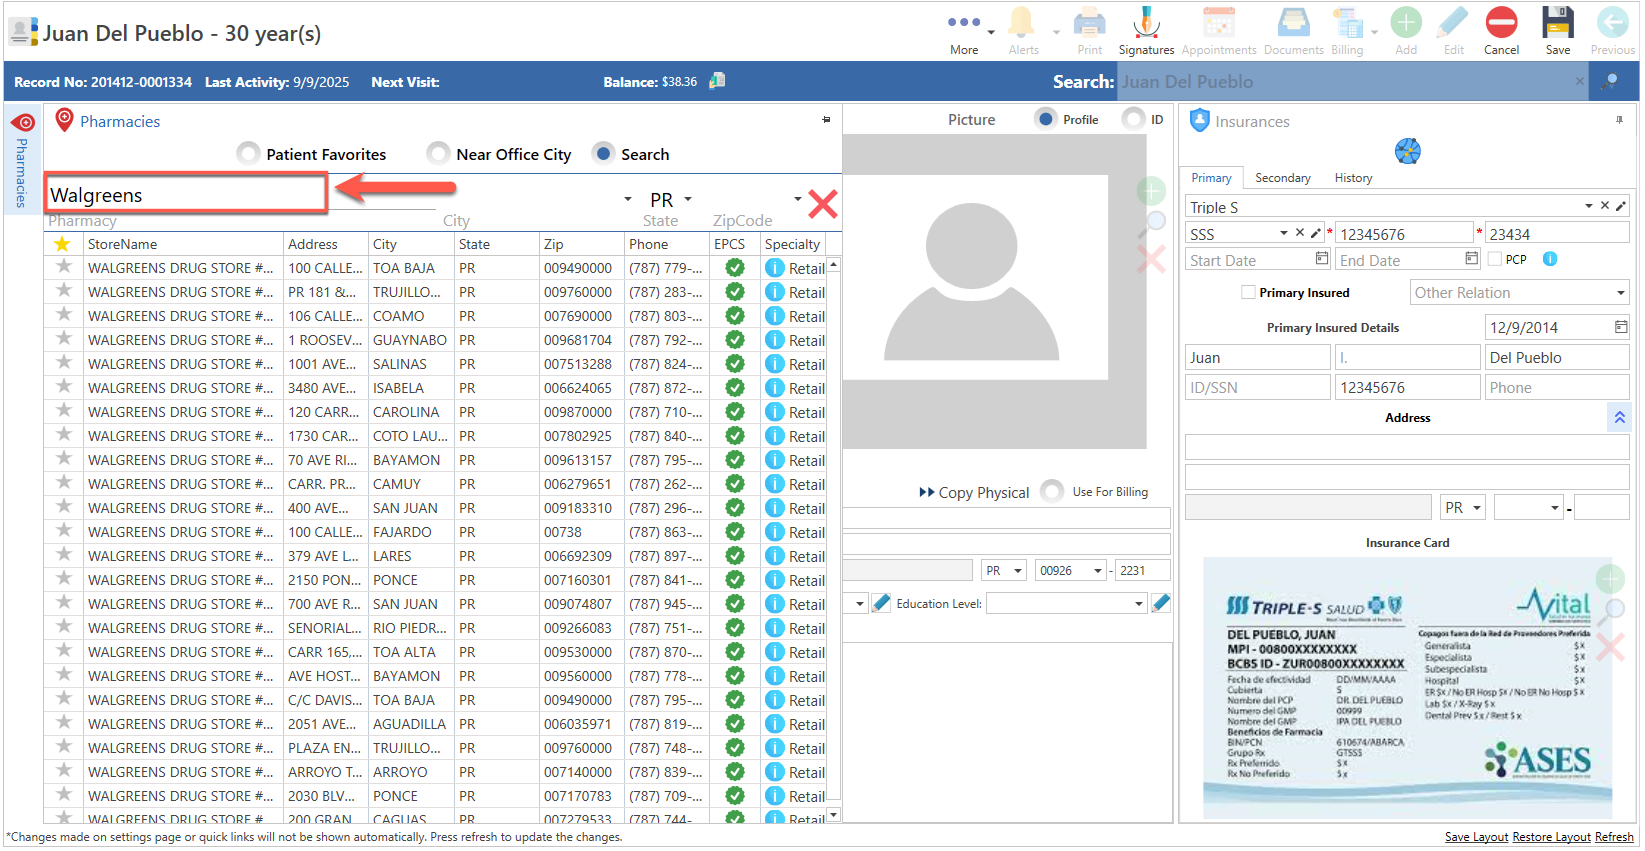Image resolution: width=1645 pixels, height=851 pixels.
Task: Select ID picture radio button
Action: point(1133,119)
